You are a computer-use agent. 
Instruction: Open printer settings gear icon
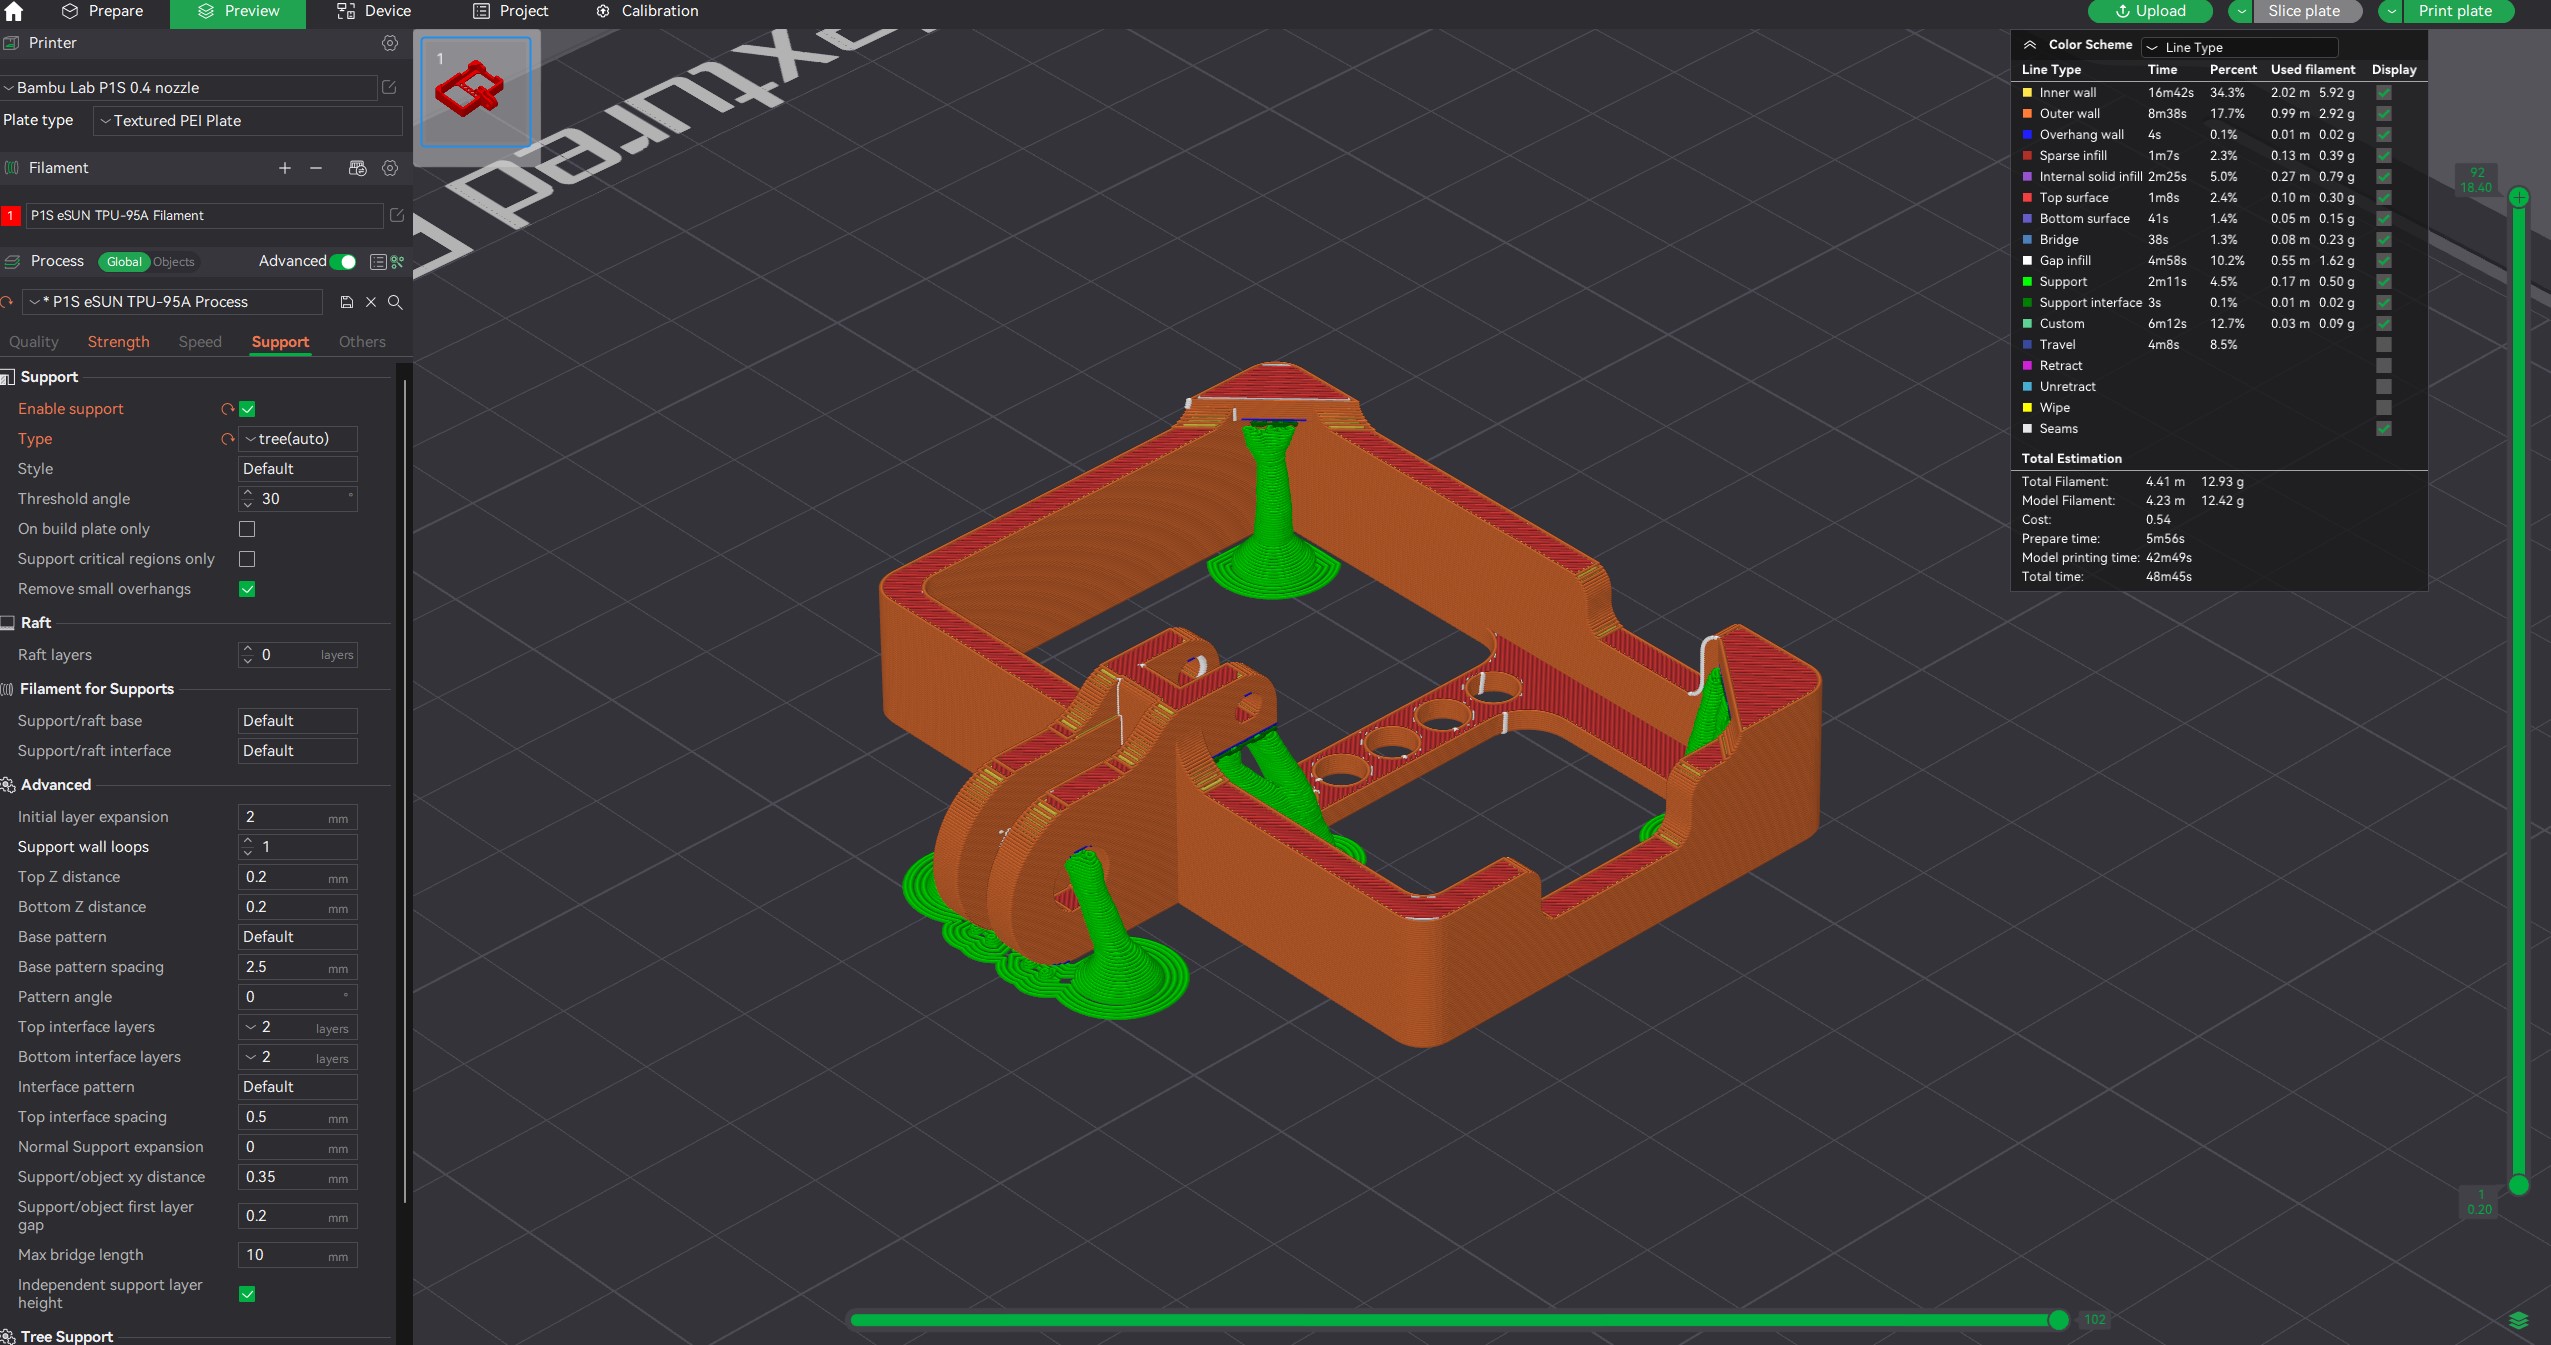pyautogui.click(x=390, y=43)
